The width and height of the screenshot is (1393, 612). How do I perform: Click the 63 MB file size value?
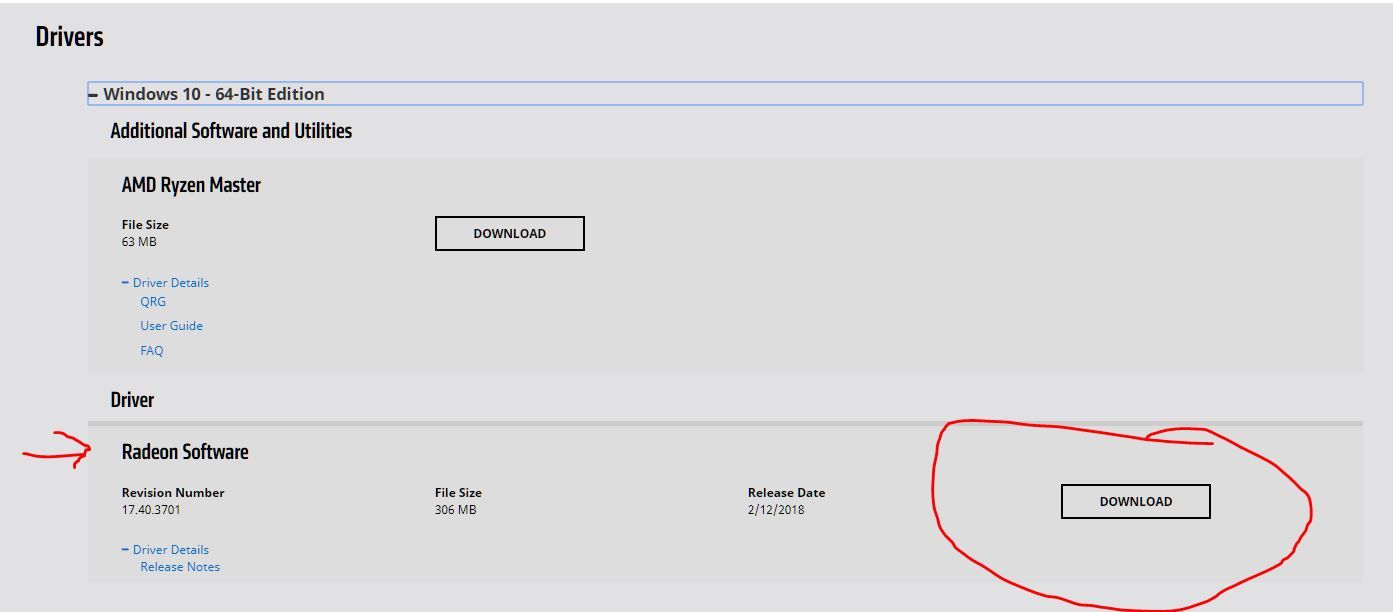pyautogui.click(x=139, y=242)
